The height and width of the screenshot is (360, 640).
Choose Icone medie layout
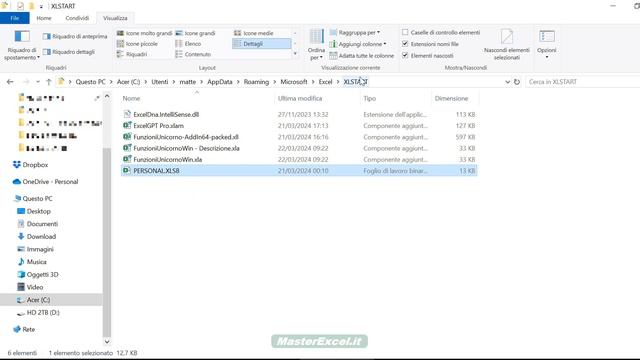point(253,33)
